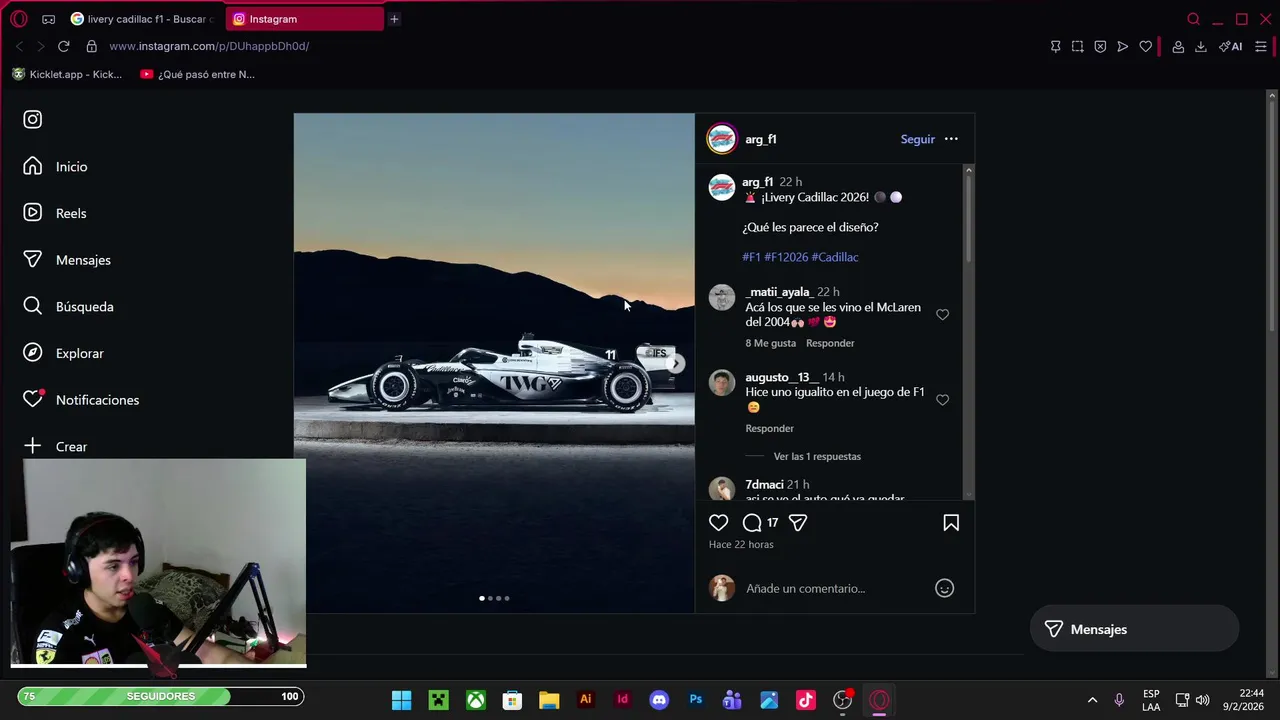This screenshot has width=1280, height=720.
Task: Open browser downloads panel
Action: tap(1200, 46)
